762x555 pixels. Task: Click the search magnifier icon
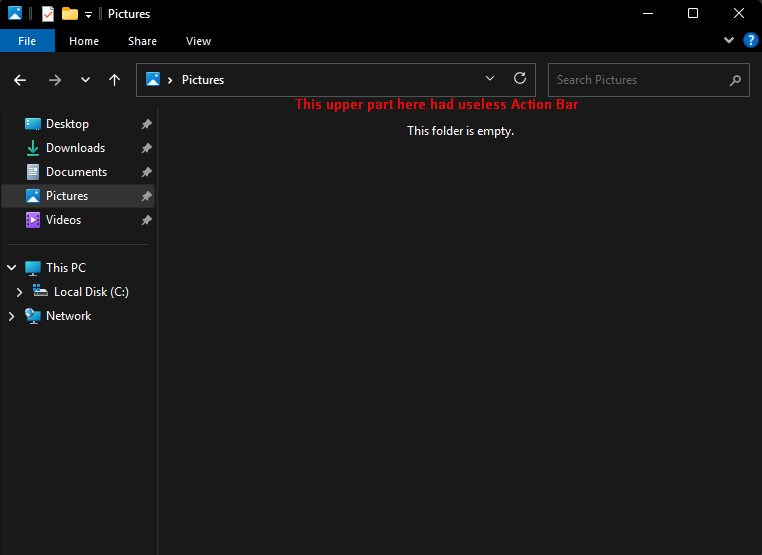pyautogui.click(x=735, y=80)
